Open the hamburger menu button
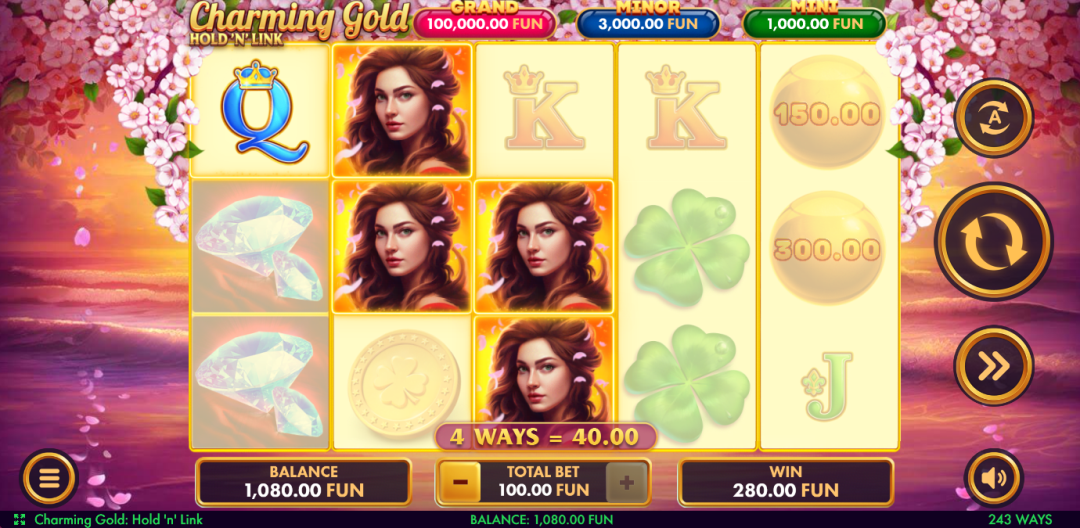 tap(50, 478)
